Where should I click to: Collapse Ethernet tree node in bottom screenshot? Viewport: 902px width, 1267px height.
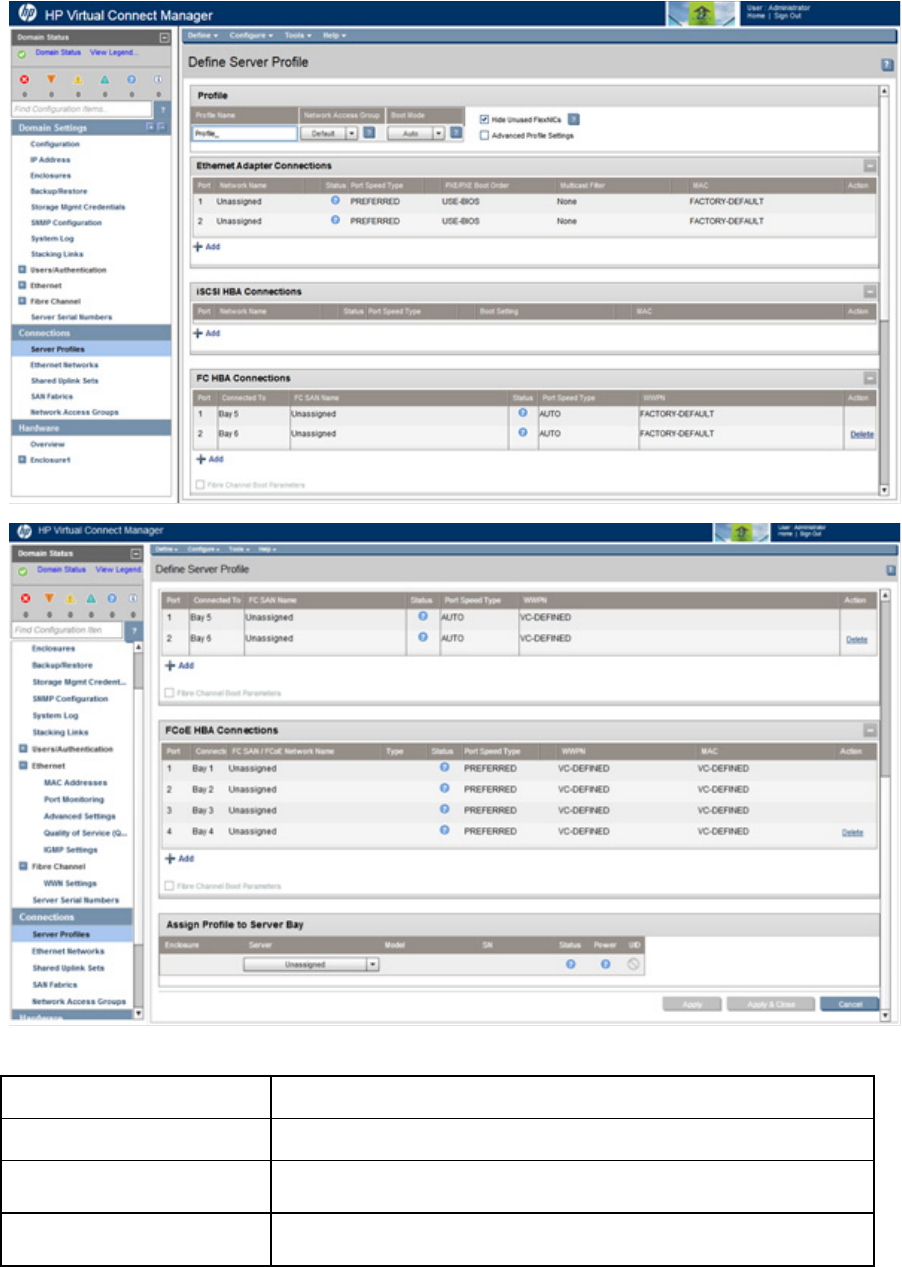point(23,766)
